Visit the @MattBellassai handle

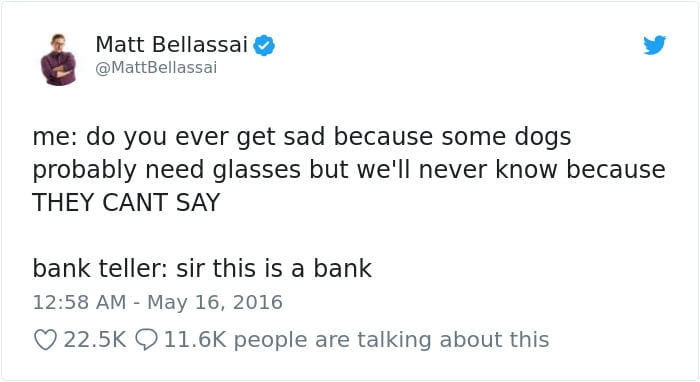point(156,68)
